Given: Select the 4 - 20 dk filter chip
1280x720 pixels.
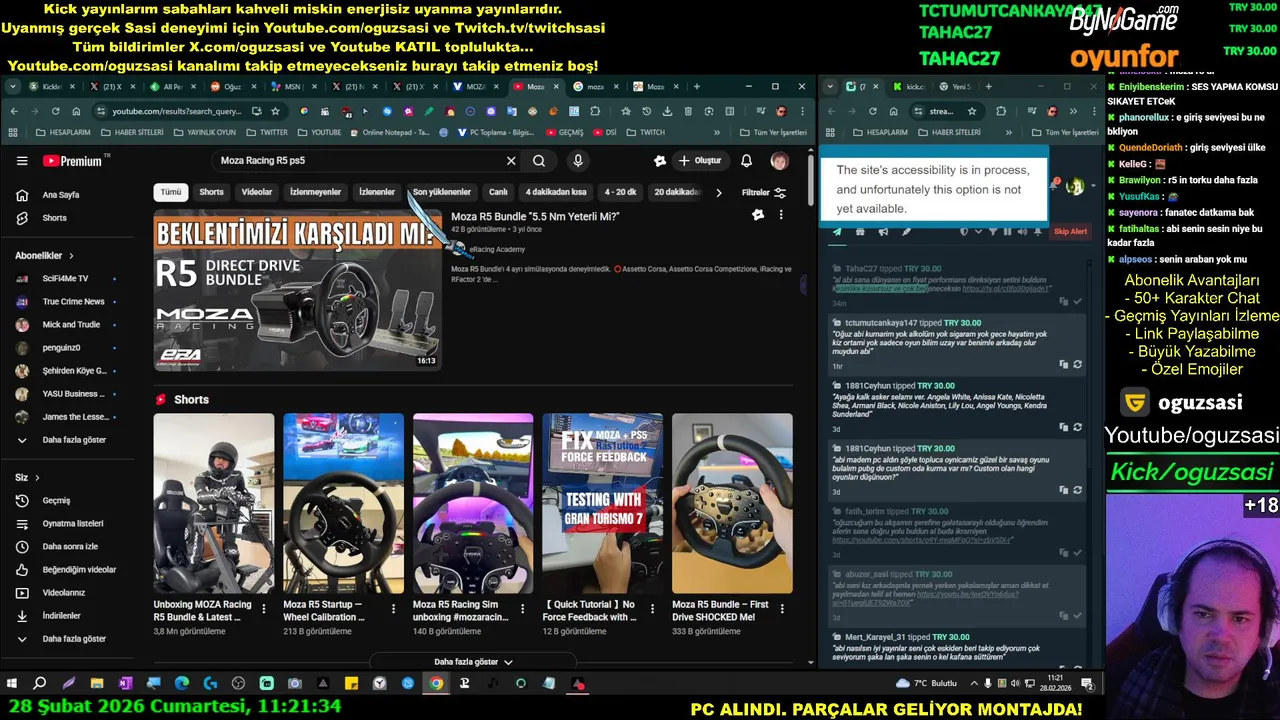Looking at the screenshot, I should [620, 192].
